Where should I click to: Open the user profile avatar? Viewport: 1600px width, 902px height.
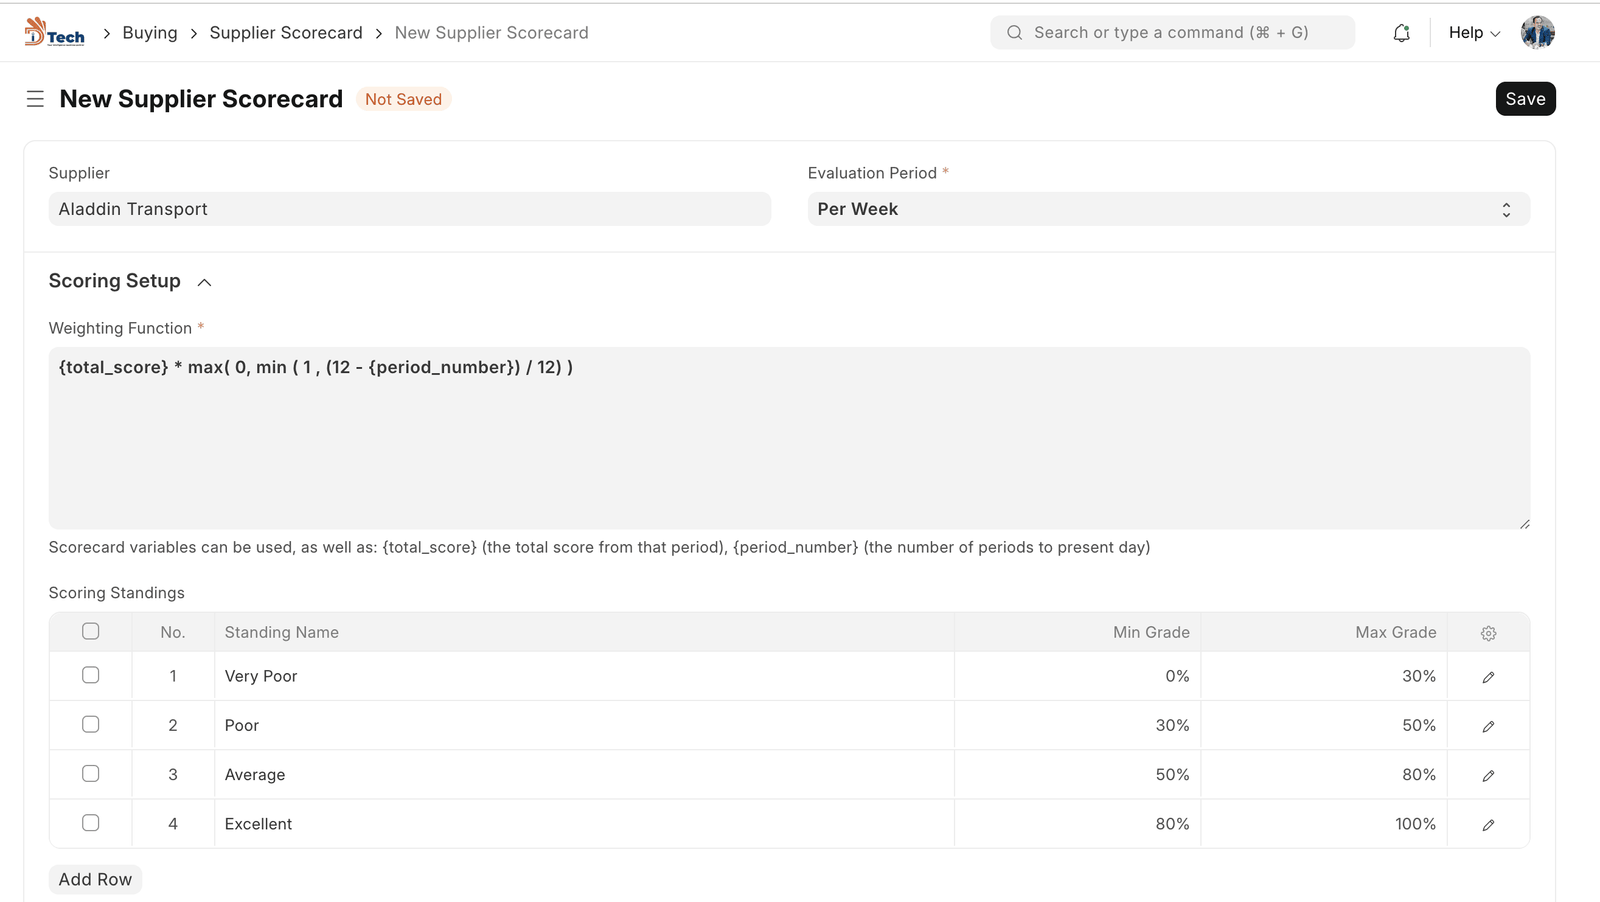pos(1537,33)
